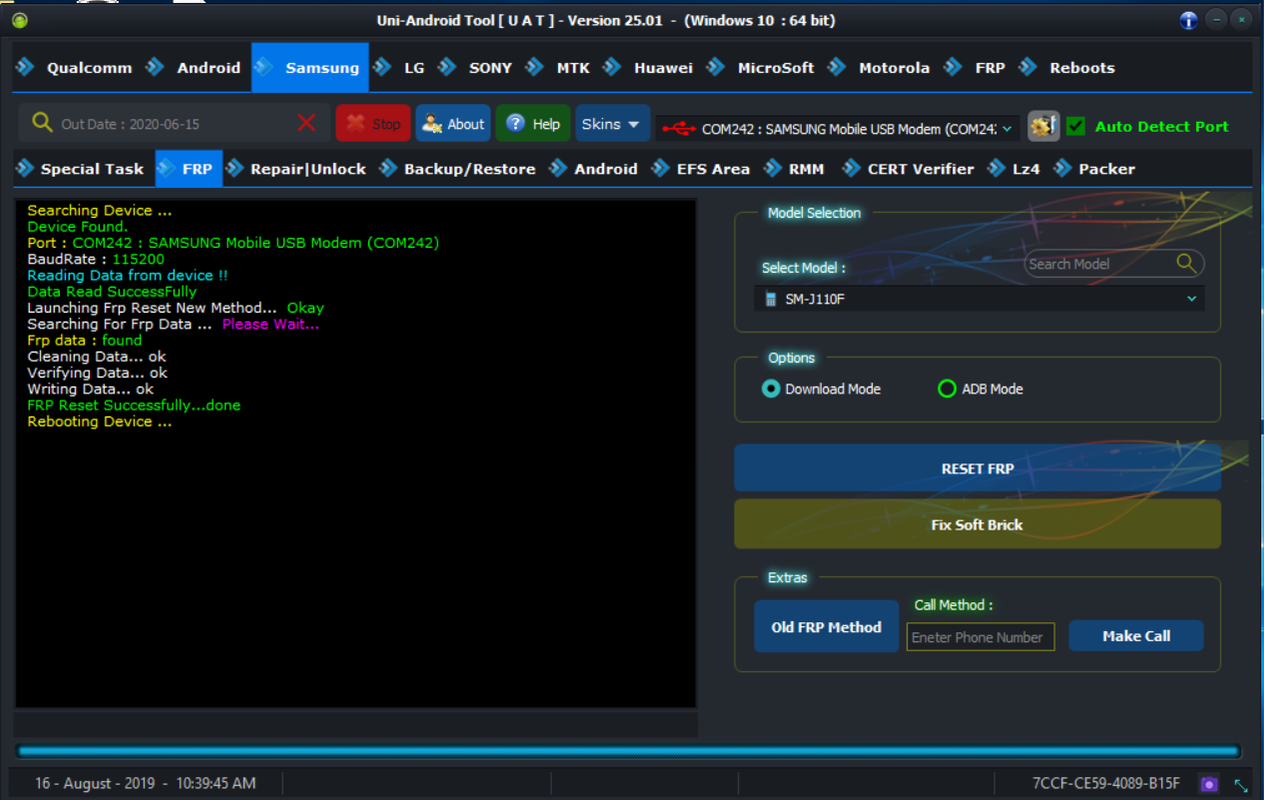Go to the LG tab

401,68
